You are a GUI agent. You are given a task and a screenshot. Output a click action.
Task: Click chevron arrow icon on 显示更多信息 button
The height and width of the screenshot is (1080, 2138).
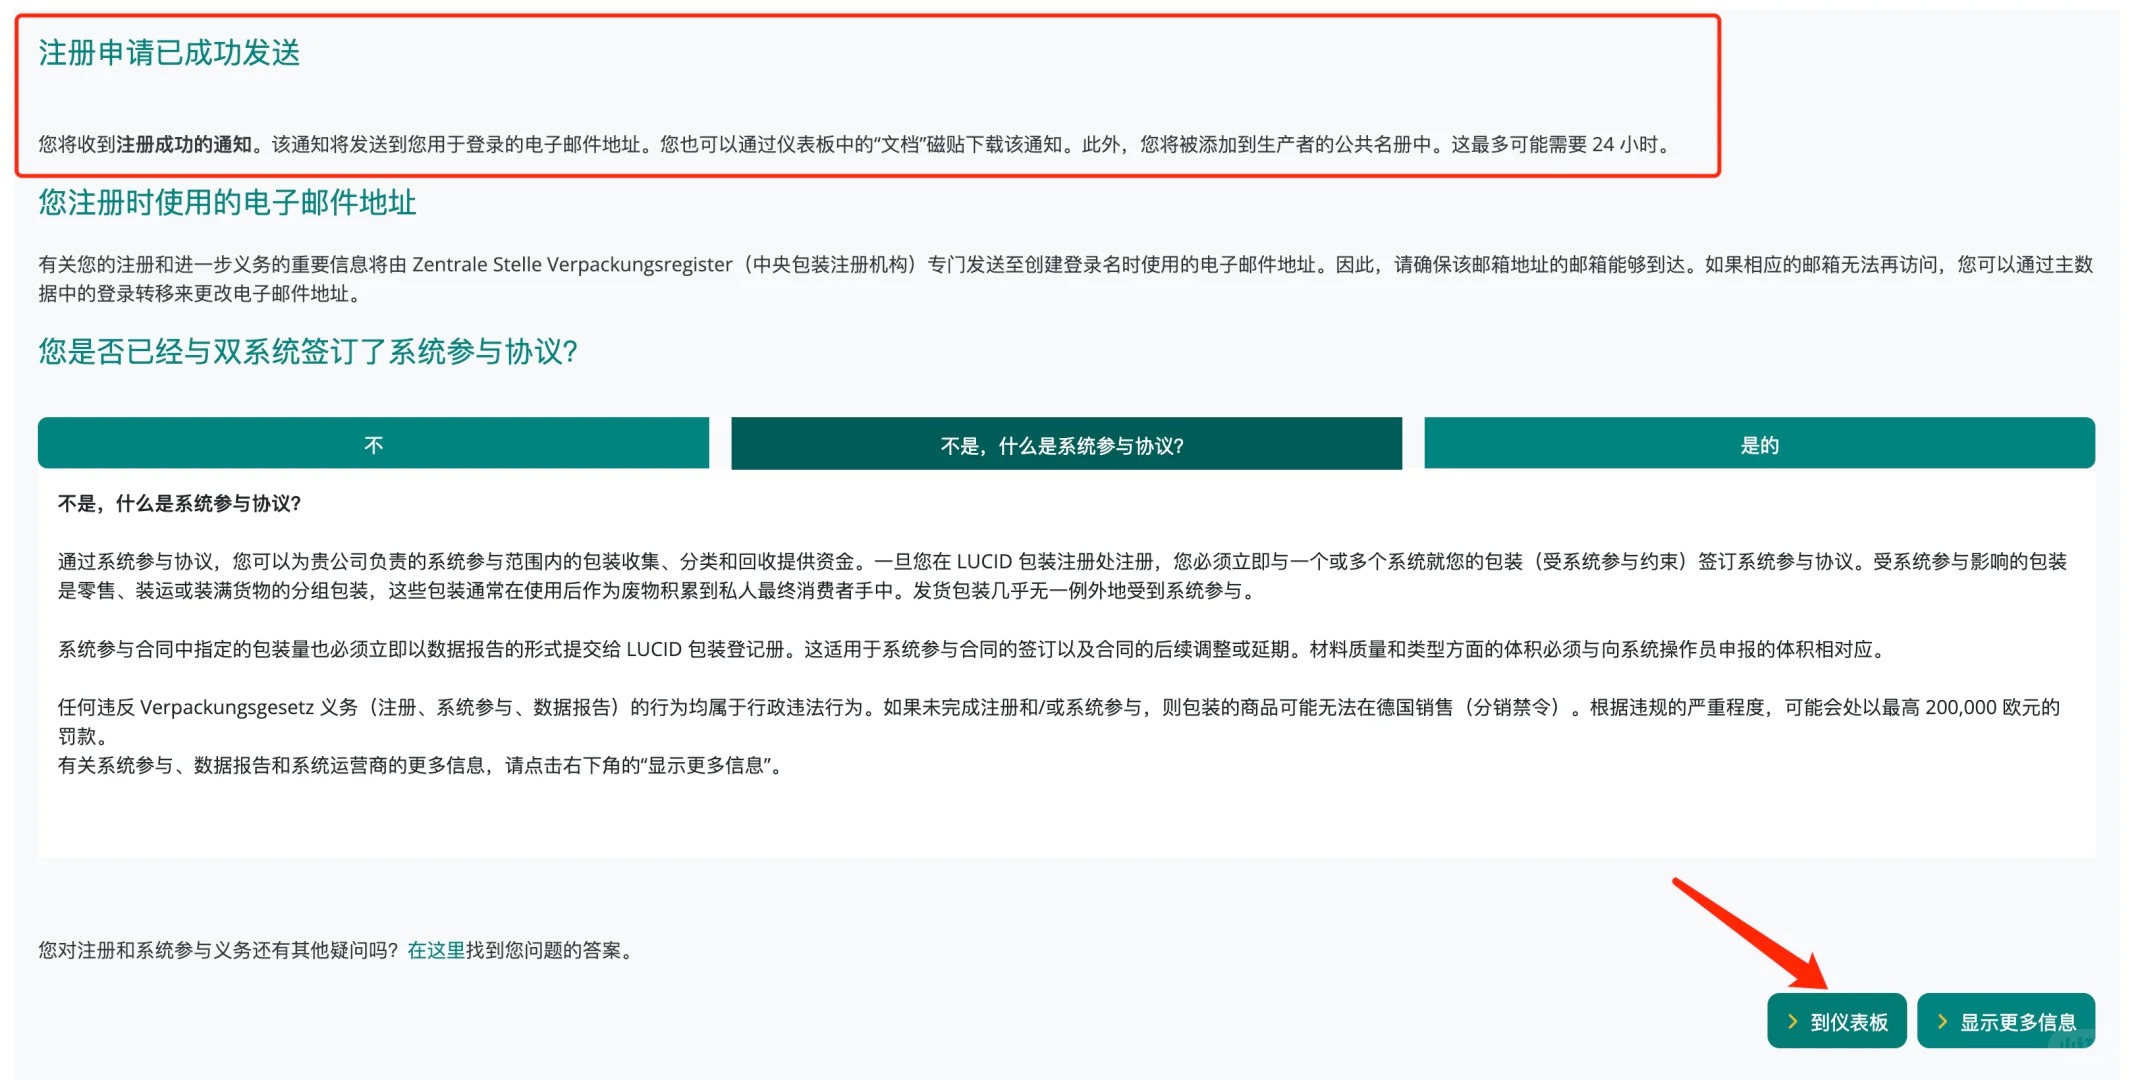[x=1942, y=1021]
